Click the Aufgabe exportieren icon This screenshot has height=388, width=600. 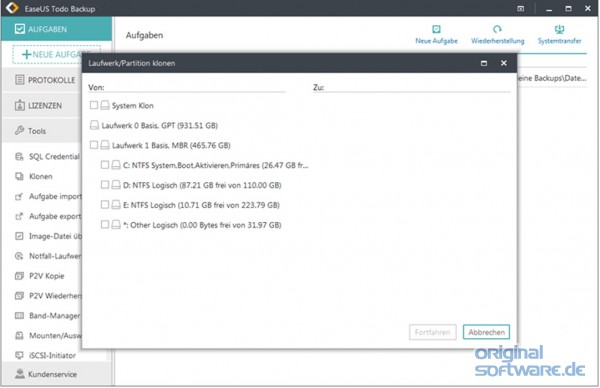click(x=19, y=216)
